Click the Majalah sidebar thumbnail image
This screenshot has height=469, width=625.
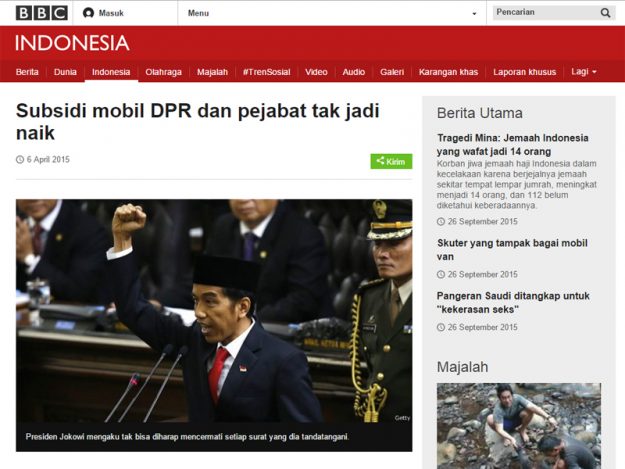point(518,425)
